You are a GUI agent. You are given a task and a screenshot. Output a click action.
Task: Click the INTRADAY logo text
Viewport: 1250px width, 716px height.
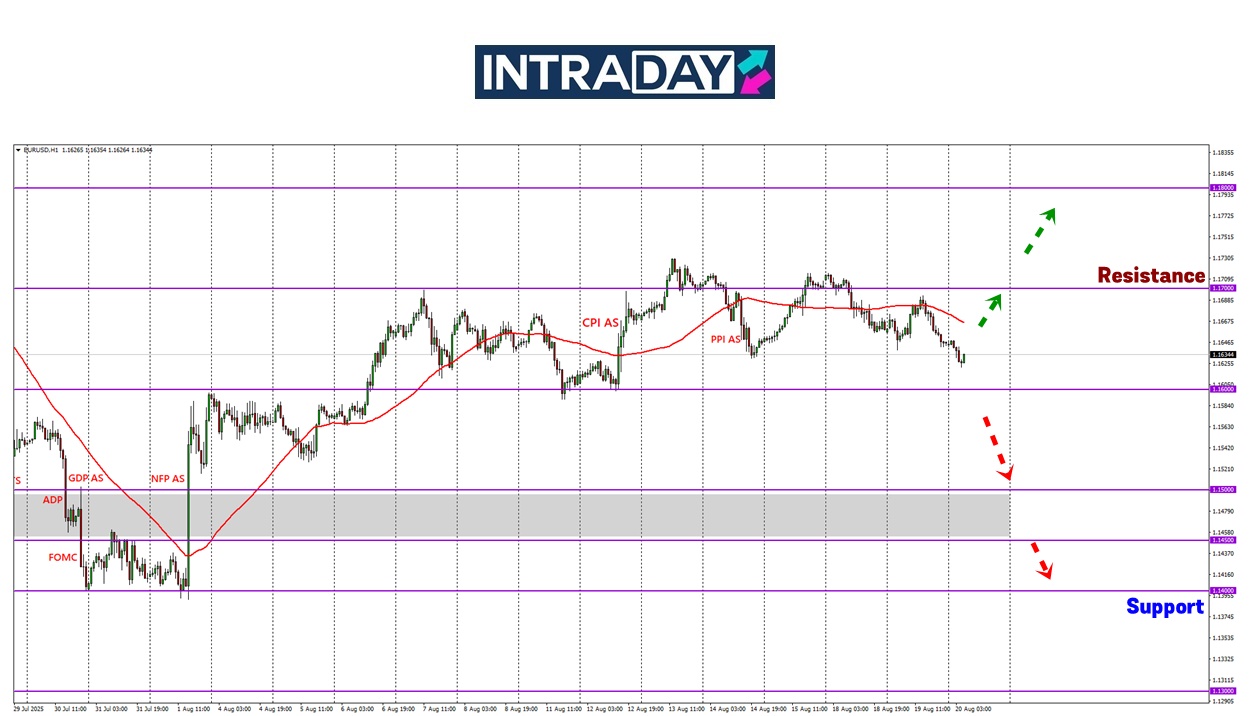point(607,72)
